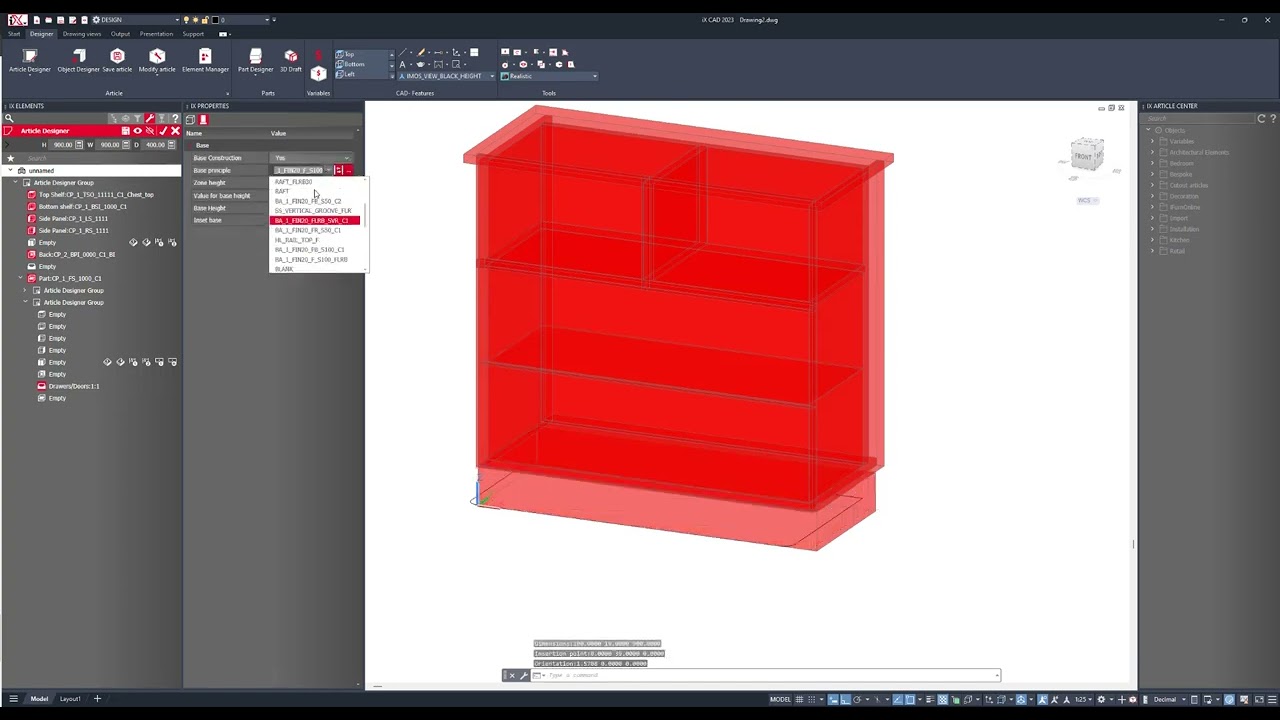Click the save icon in Article Designer bar
Viewport: 1280px width, 720px height.
coord(125,131)
